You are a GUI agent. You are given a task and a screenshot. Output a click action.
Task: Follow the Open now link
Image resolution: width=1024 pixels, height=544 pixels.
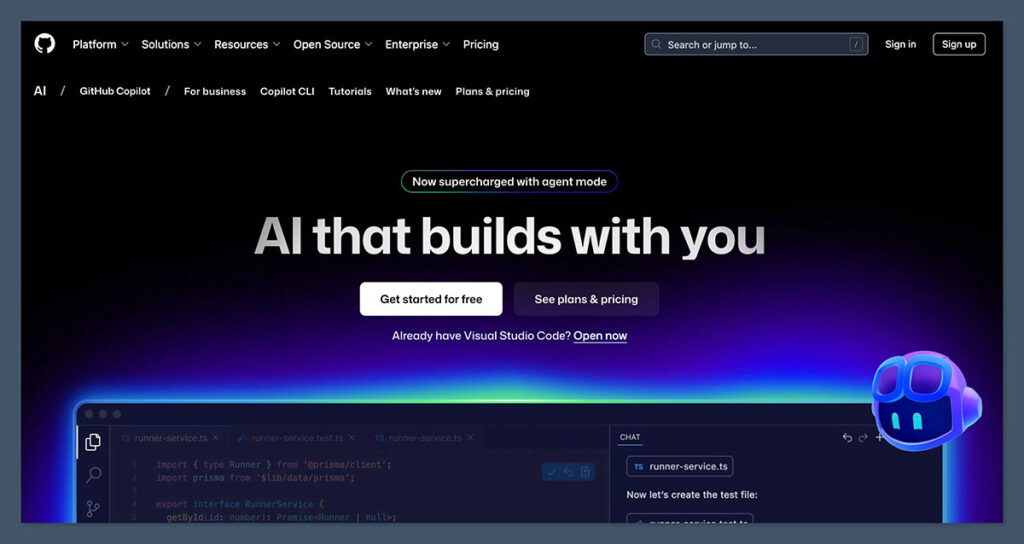click(x=600, y=336)
